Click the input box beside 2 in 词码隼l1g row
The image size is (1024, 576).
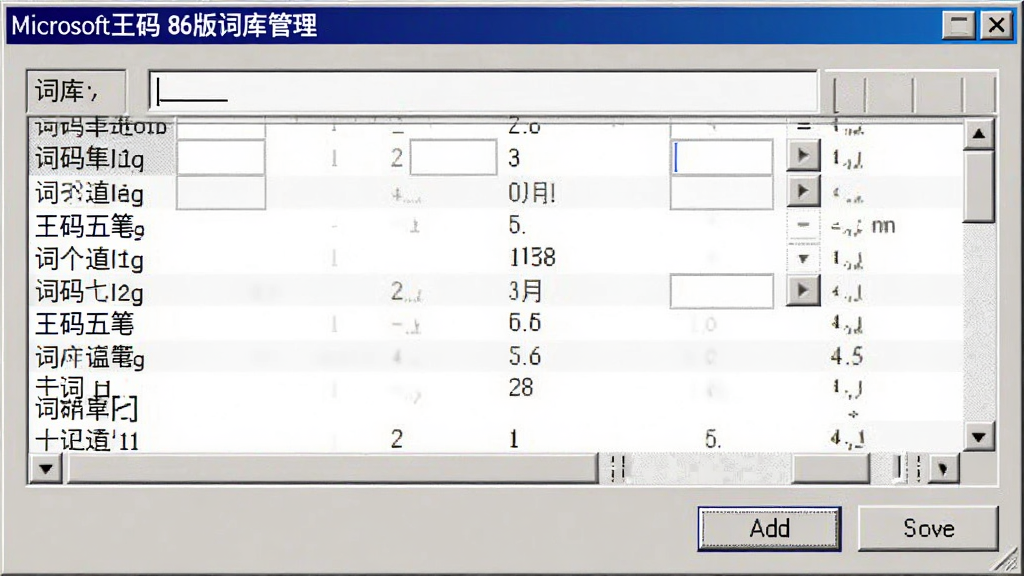pyautogui.click(x=453, y=157)
